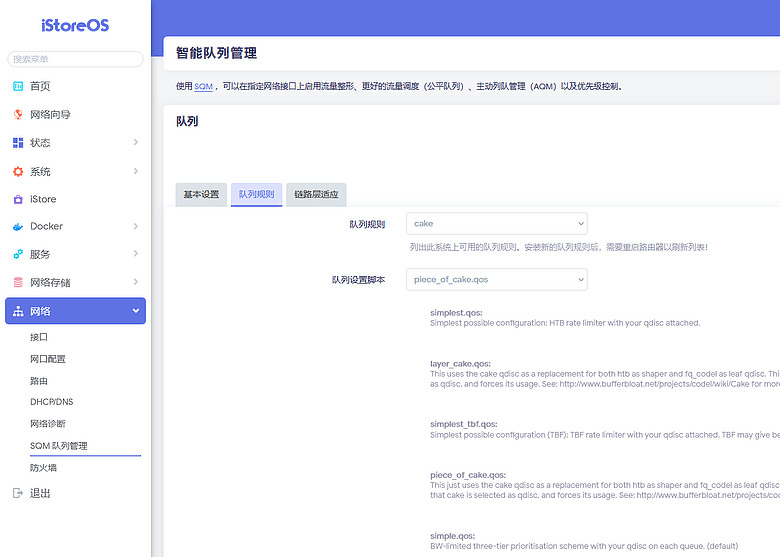Switch to the 队列规则 tab
780x557 pixels.
256,194
